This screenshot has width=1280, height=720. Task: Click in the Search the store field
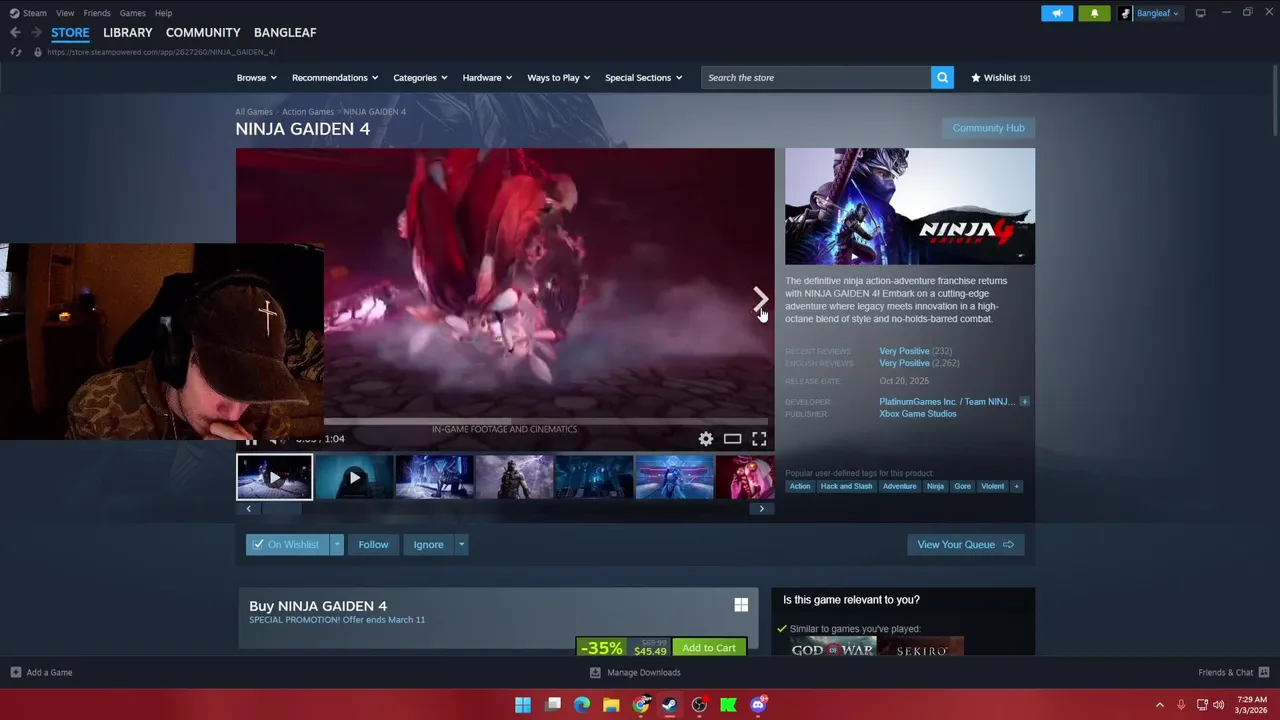[x=817, y=78]
